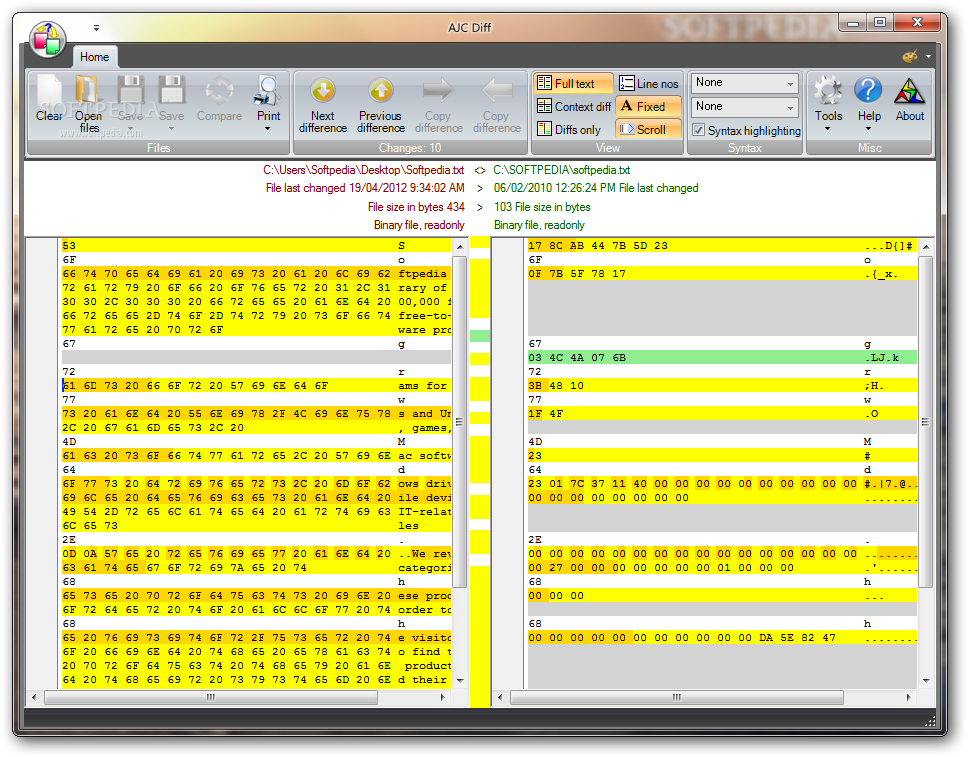Click the Clear files icon
968x757 pixels.
point(49,91)
